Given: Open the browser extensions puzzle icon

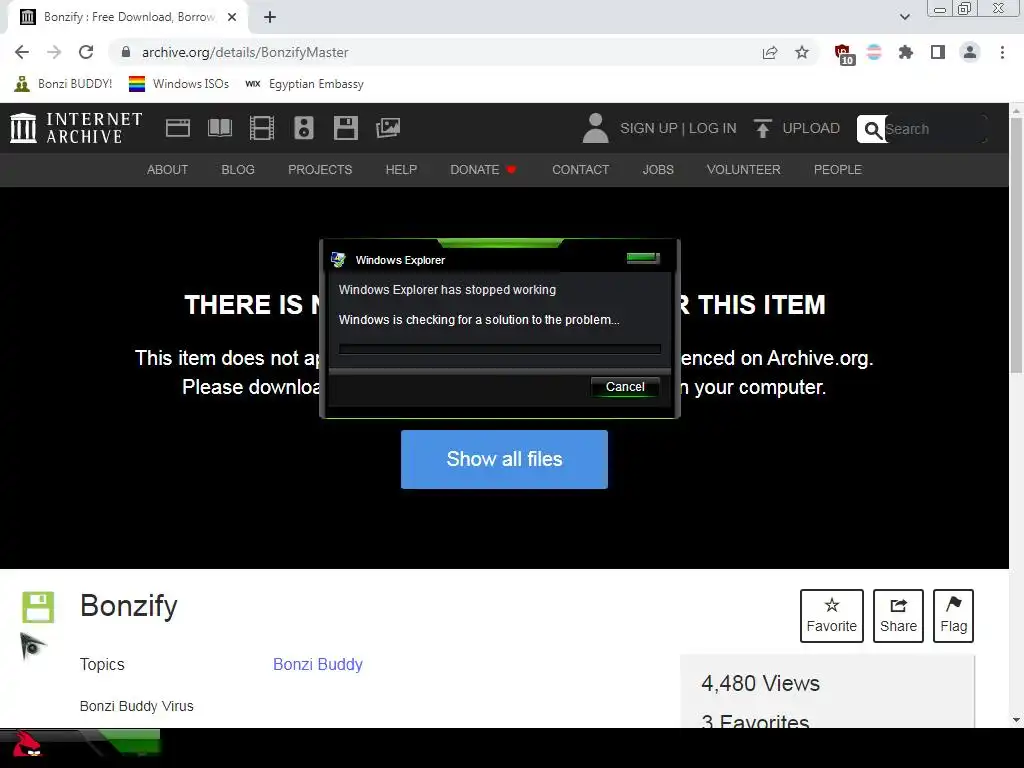Looking at the screenshot, I should [906, 52].
